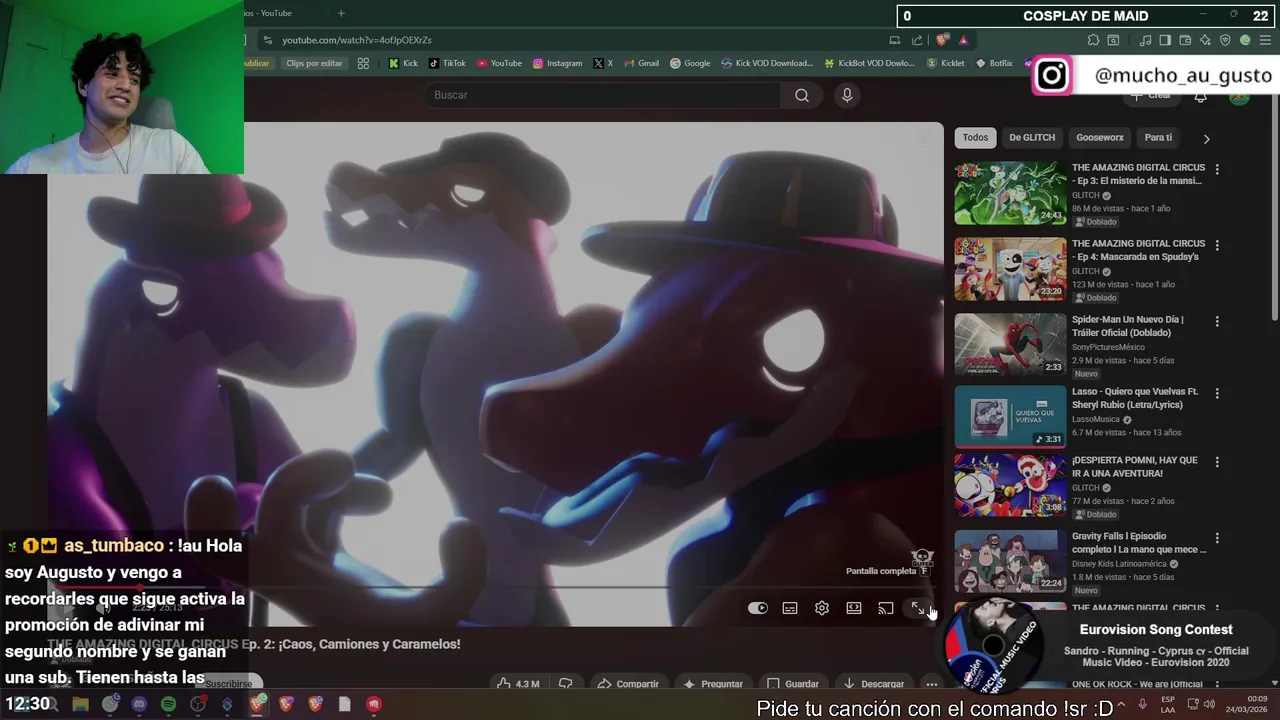Viewport: 1280px width, 720px height.
Task: Click the browser address bar URL
Action: click(357, 40)
